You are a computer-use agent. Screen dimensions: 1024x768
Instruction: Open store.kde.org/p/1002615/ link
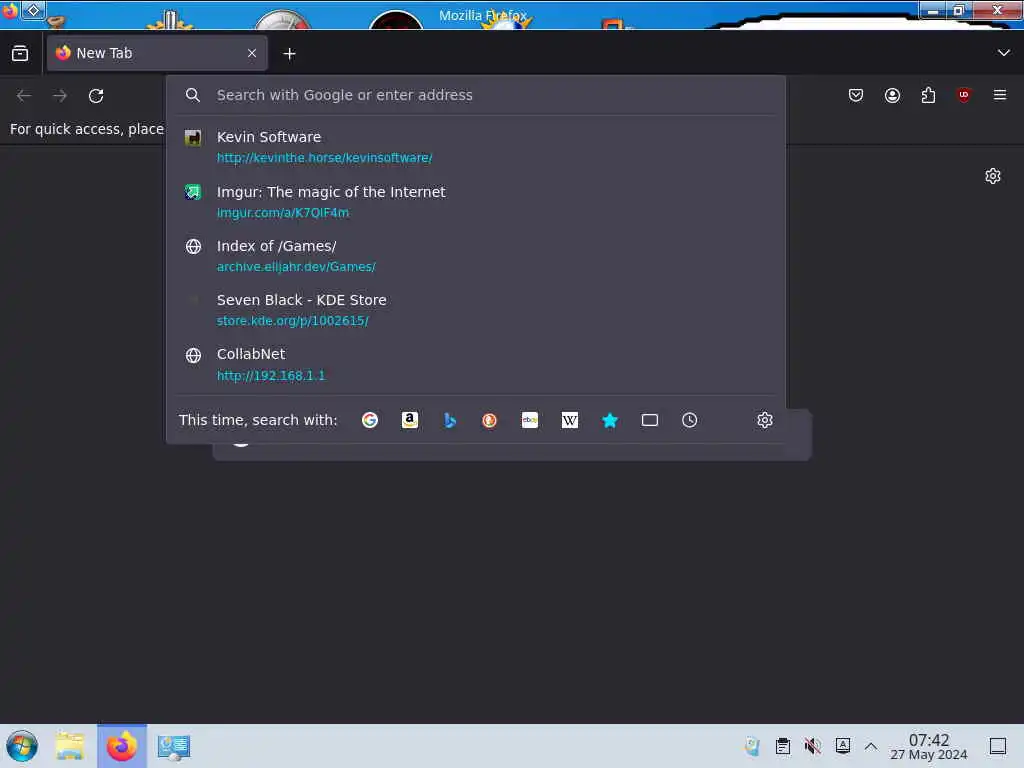click(293, 321)
